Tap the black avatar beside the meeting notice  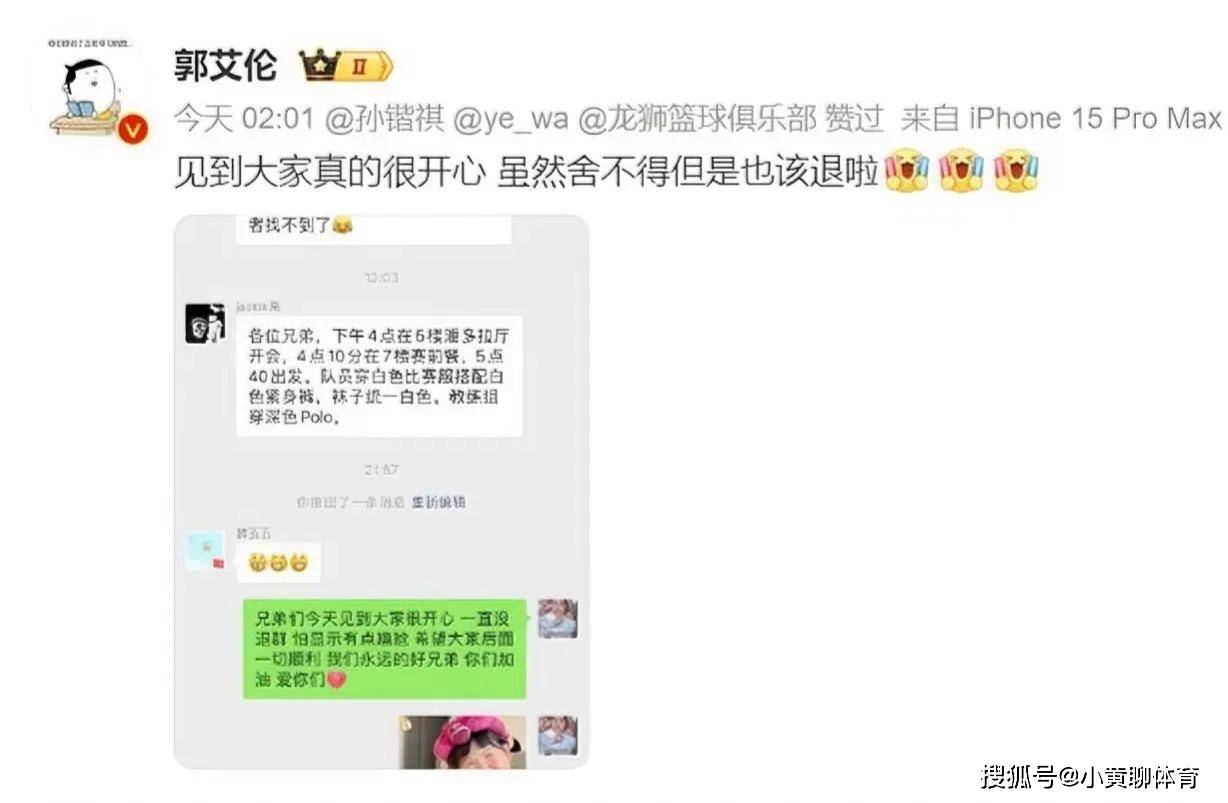(205, 323)
